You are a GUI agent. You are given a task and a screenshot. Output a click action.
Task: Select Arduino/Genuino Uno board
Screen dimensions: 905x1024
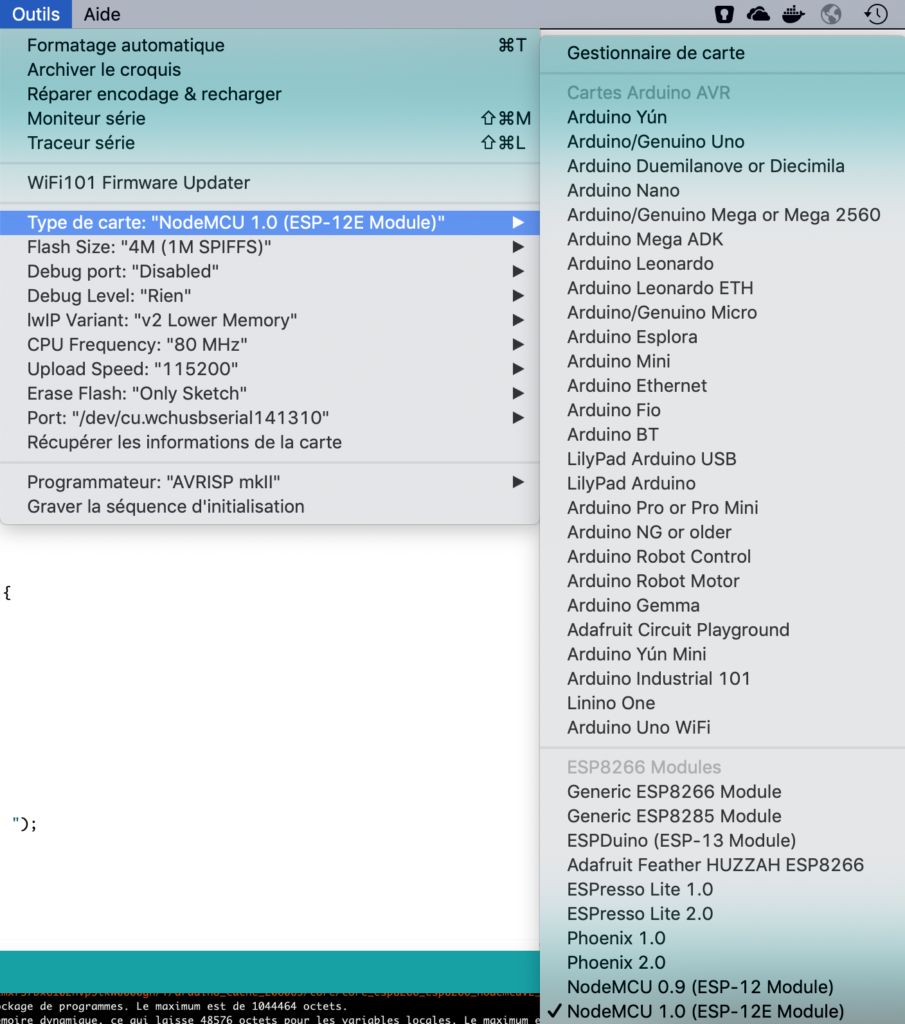pyautogui.click(x=722, y=142)
